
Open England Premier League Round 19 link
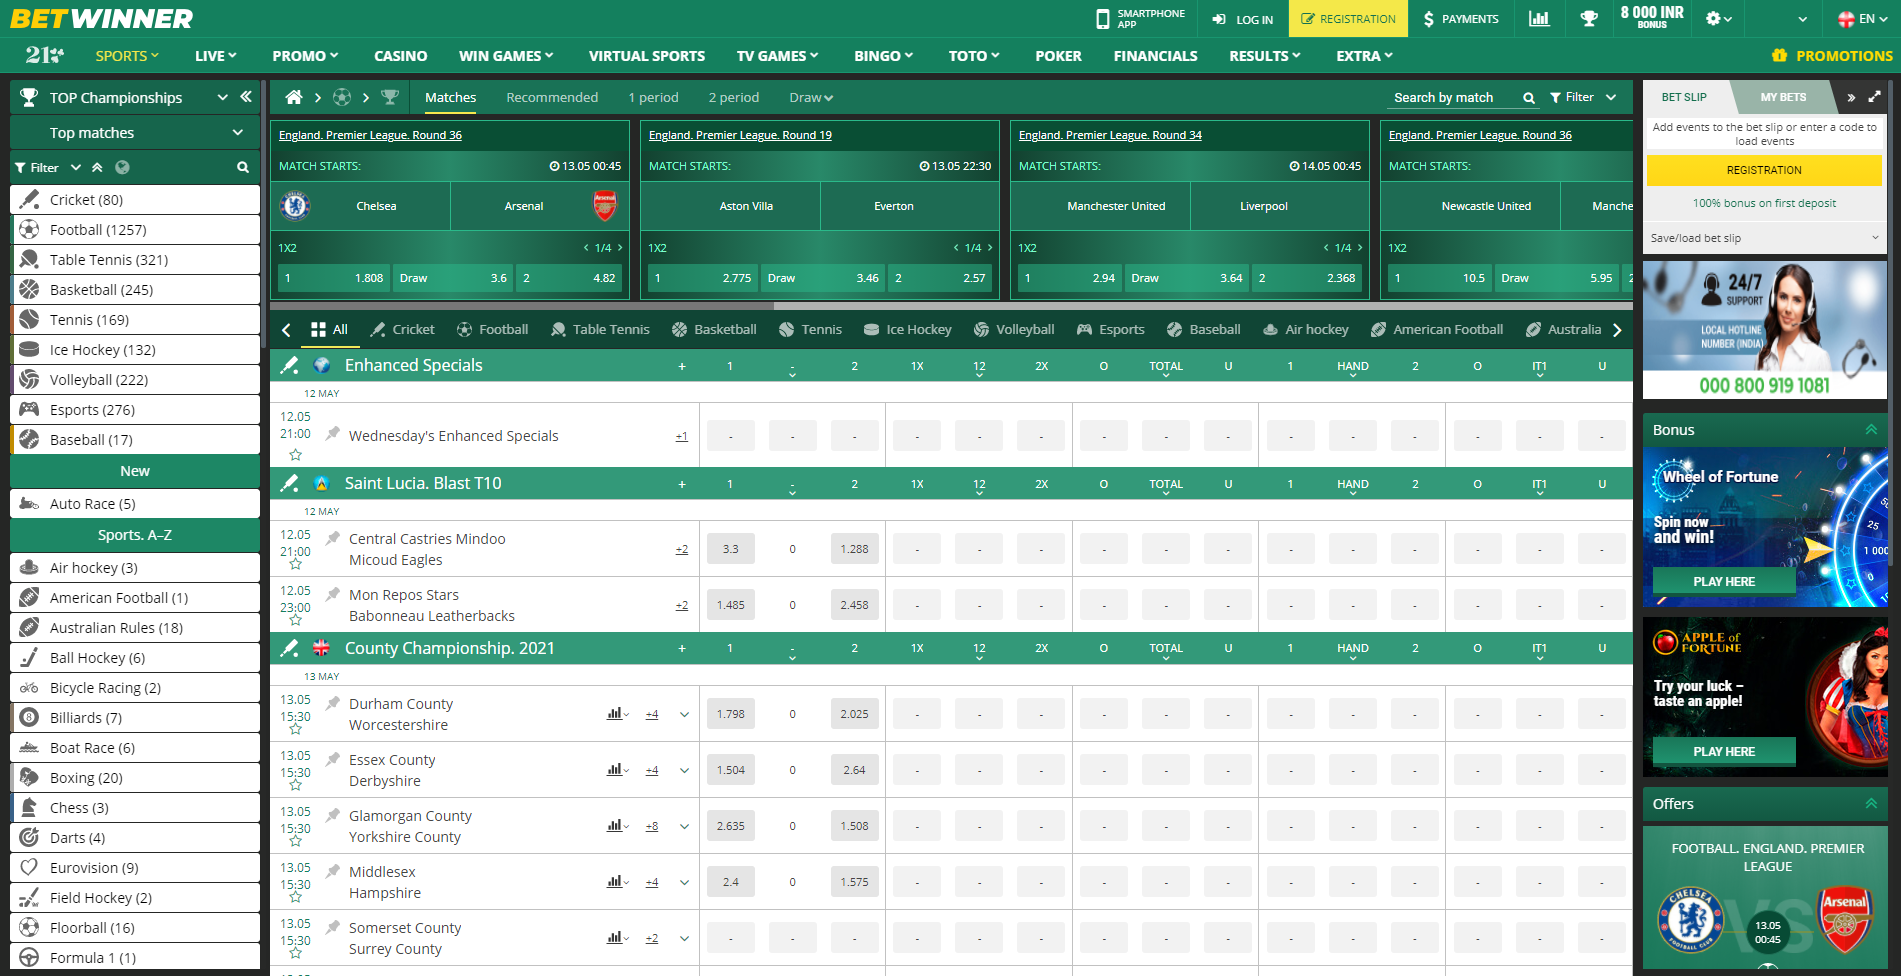click(x=740, y=135)
